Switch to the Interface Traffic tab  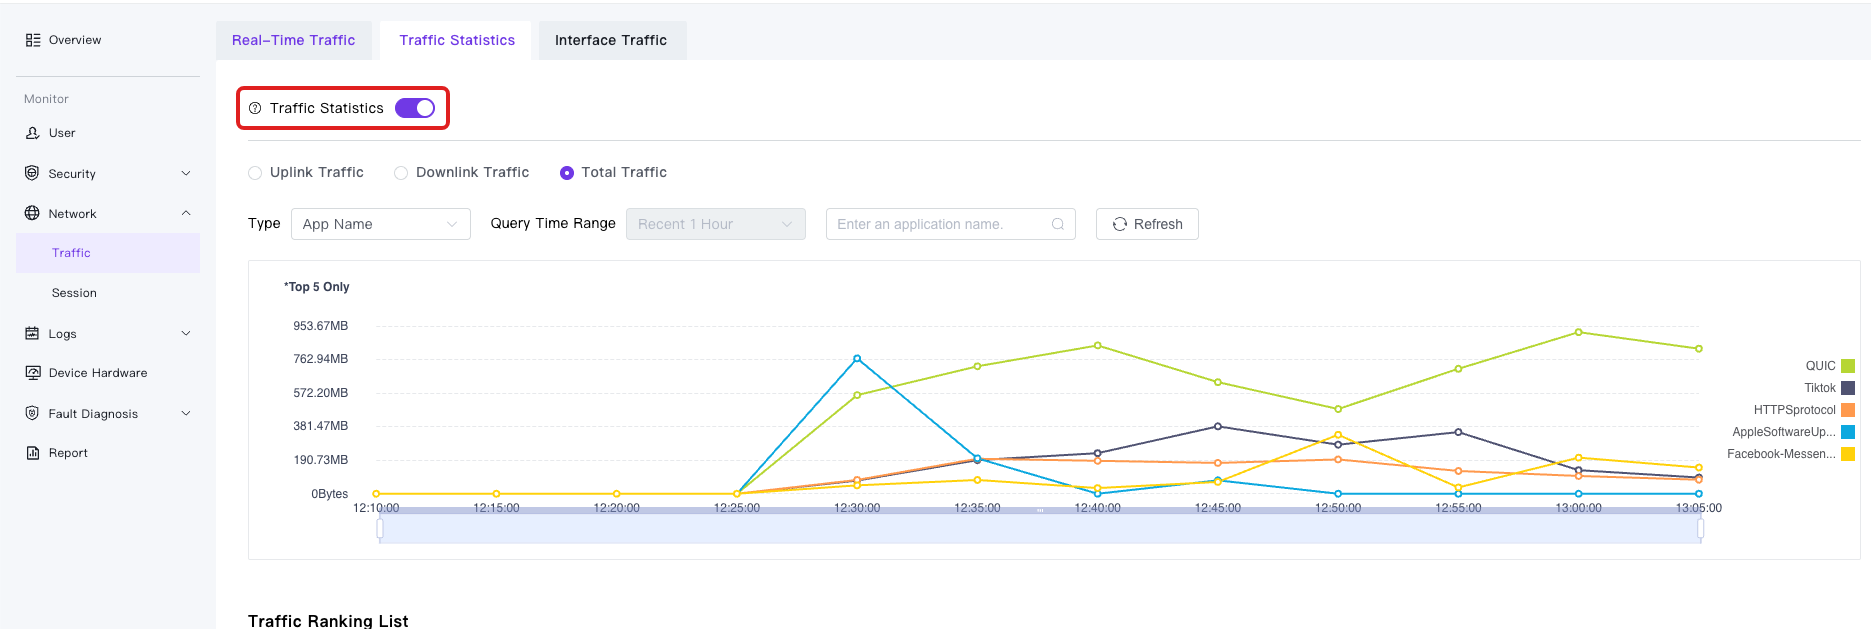tap(611, 40)
